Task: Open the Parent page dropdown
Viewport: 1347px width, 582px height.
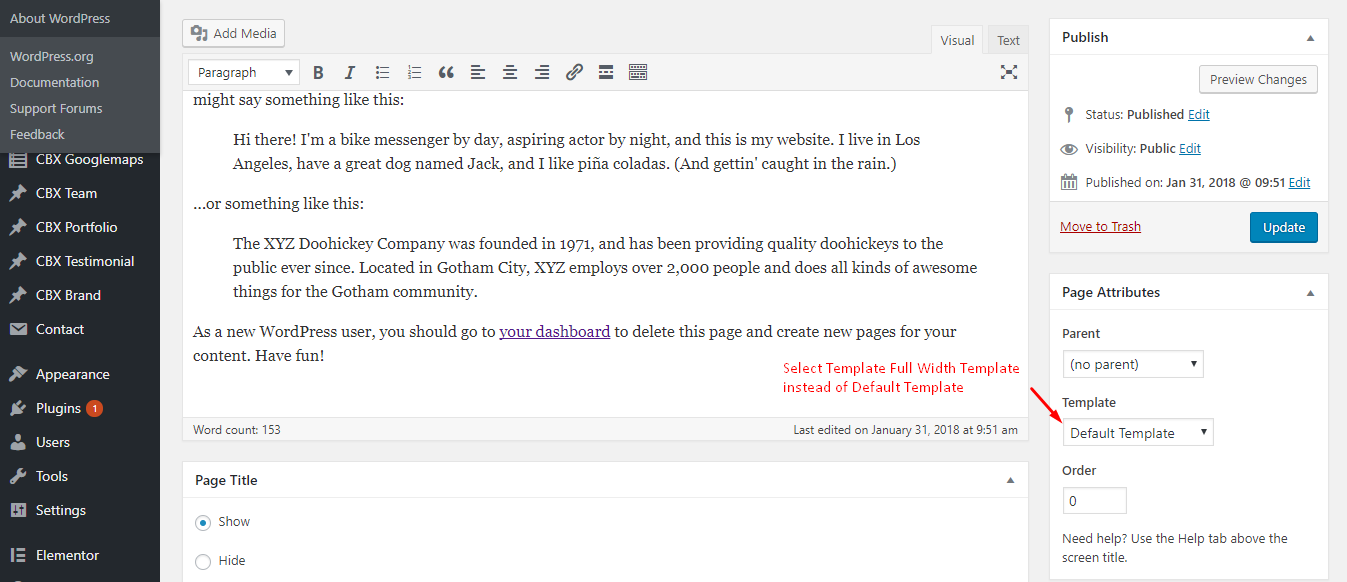Action: tap(1133, 364)
